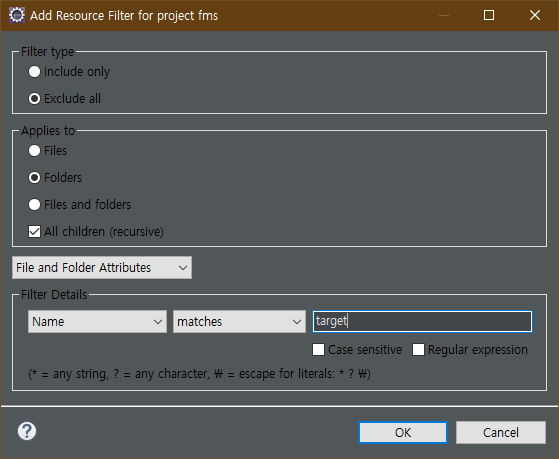Screen dimensions: 559x459
Task: Click the 'Applies to' group label
Action: pos(48,131)
